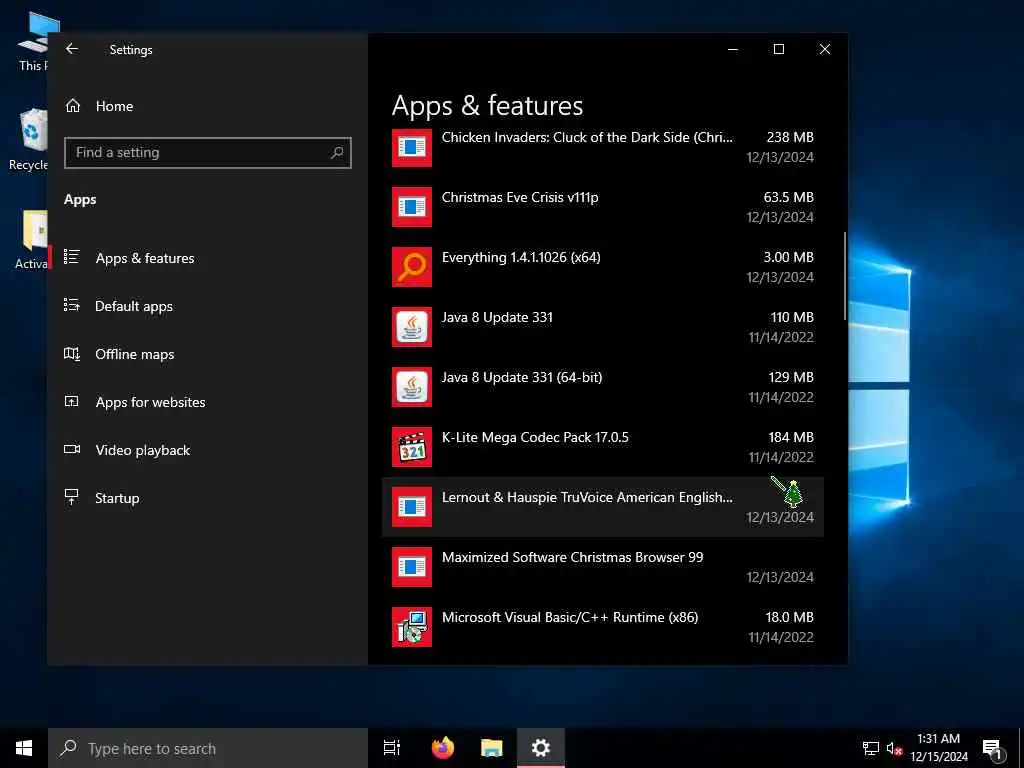The width and height of the screenshot is (1024, 768).
Task: Select K-Lite Mega Codec Pack 17.0.5
Action: point(602,447)
